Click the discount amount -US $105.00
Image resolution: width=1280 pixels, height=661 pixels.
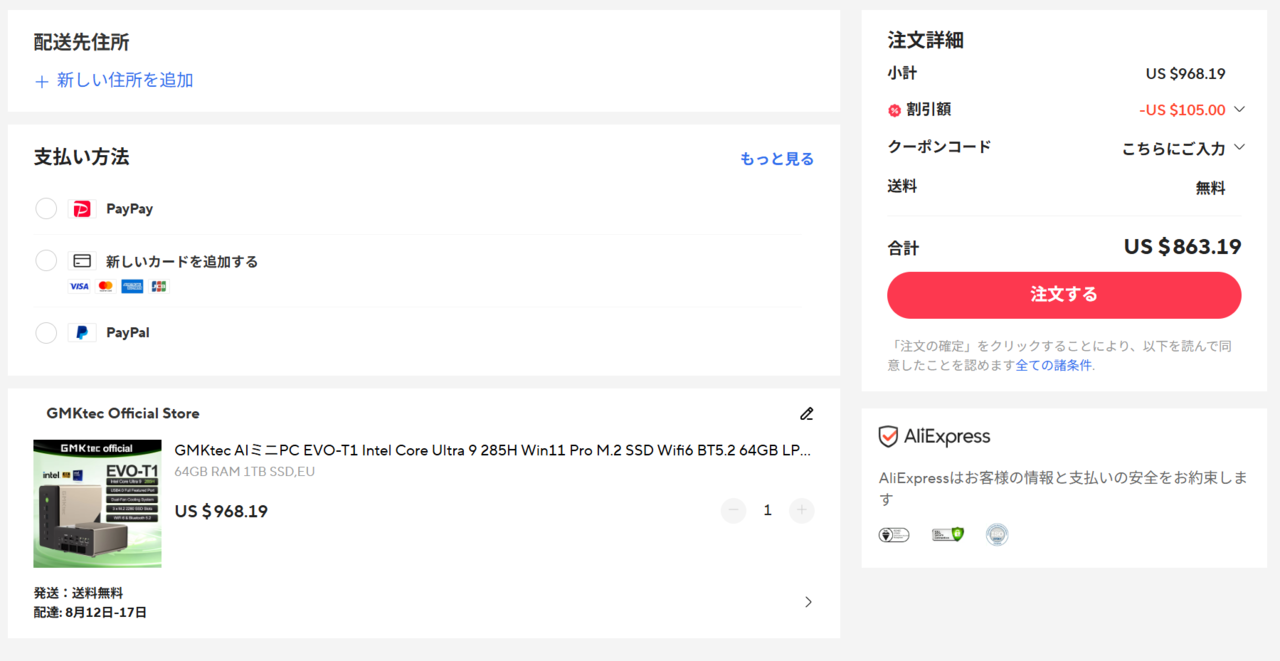pos(1182,110)
